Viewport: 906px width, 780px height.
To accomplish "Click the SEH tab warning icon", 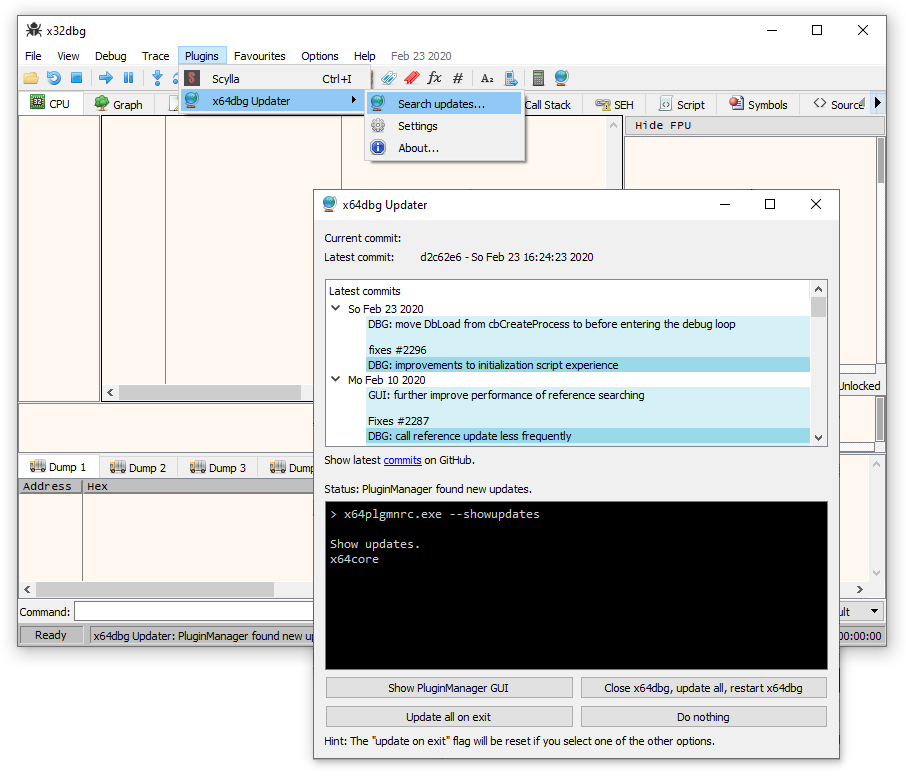I will (x=603, y=104).
